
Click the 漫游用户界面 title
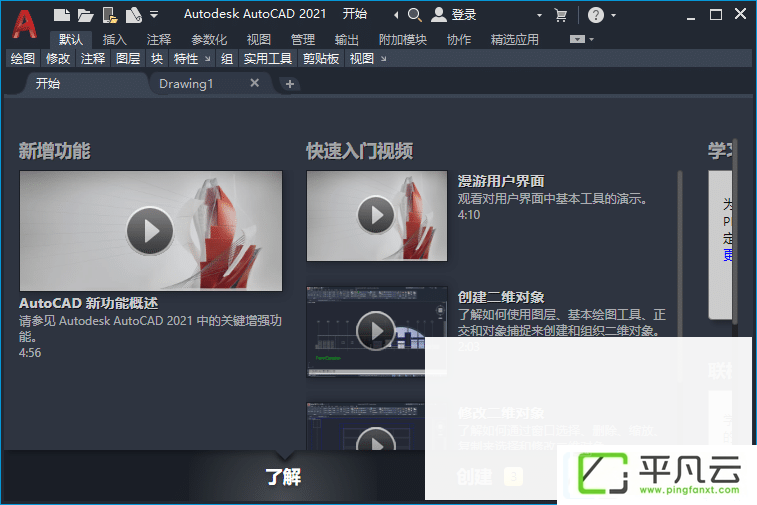501,181
